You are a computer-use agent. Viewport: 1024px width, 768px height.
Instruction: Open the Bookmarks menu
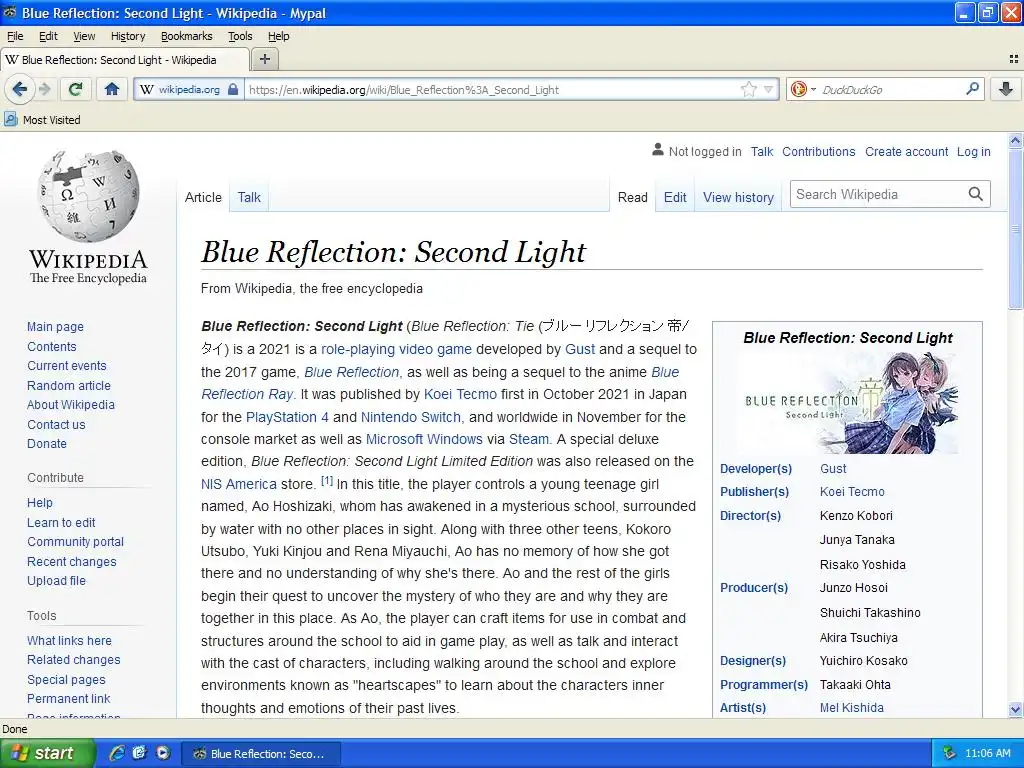click(x=187, y=36)
